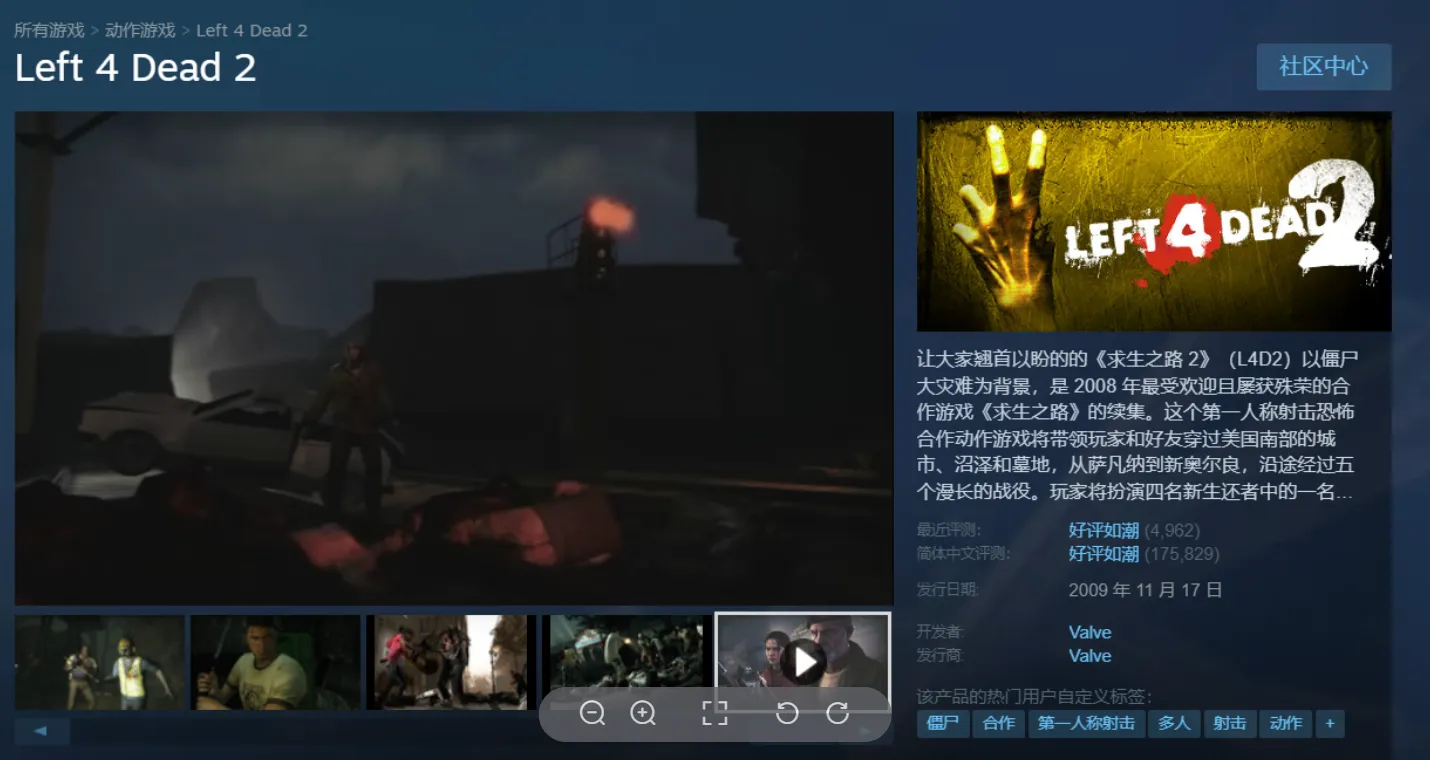Image resolution: width=1430 pixels, height=760 pixels.
Task: Open the publisher Valve link
Action: (x=1090, y=656)
